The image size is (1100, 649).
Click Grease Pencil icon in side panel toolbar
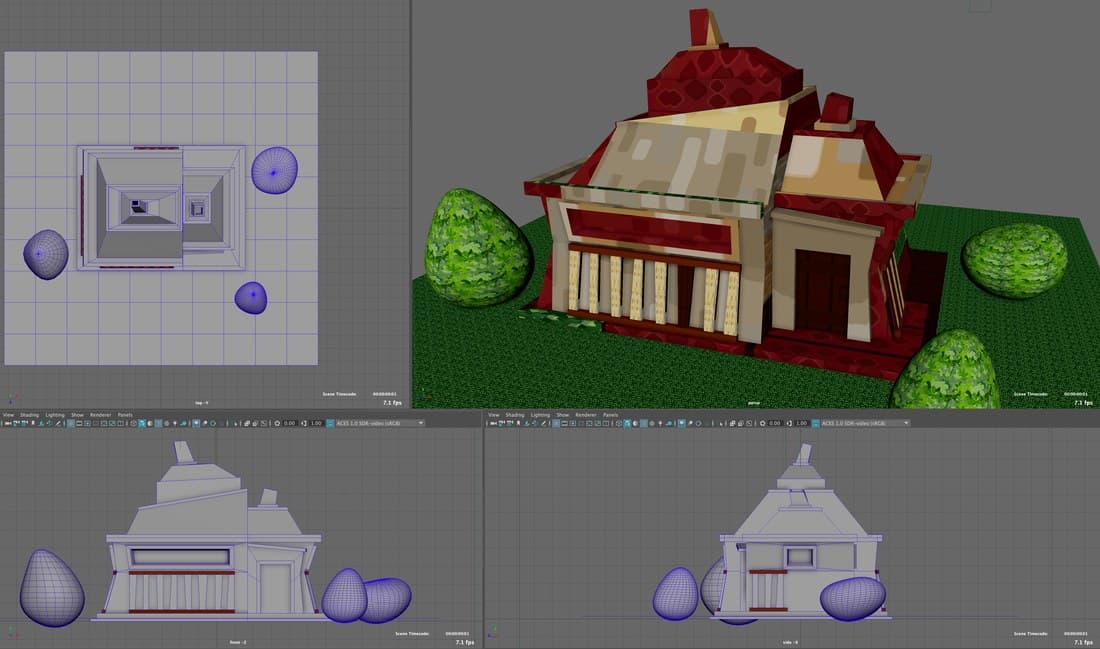tap(543, 423)
